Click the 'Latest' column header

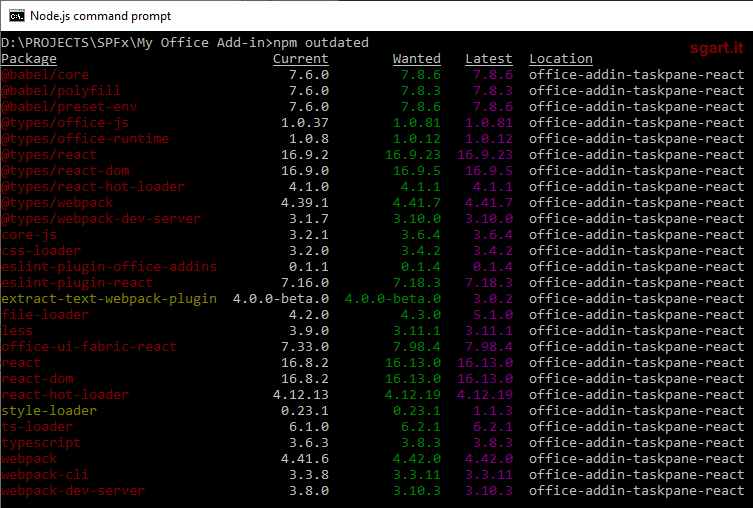[x=488, y=59]
